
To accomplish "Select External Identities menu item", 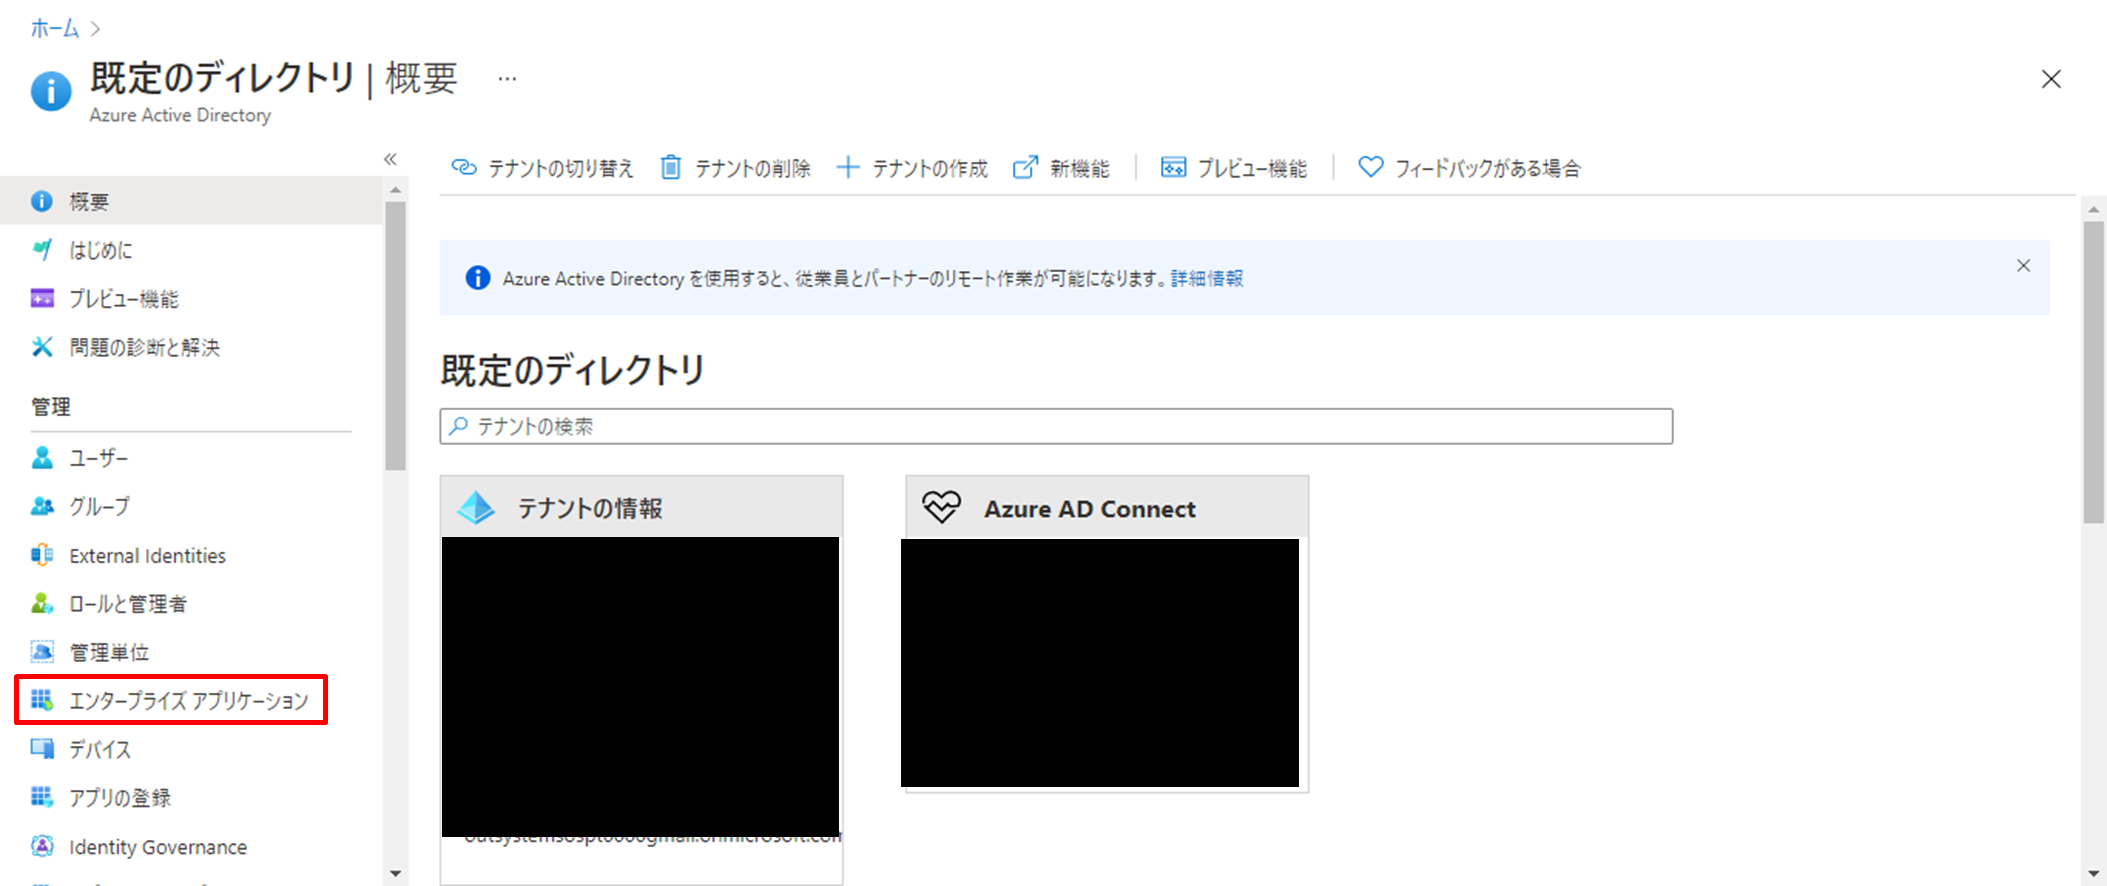I will (147, 556).
